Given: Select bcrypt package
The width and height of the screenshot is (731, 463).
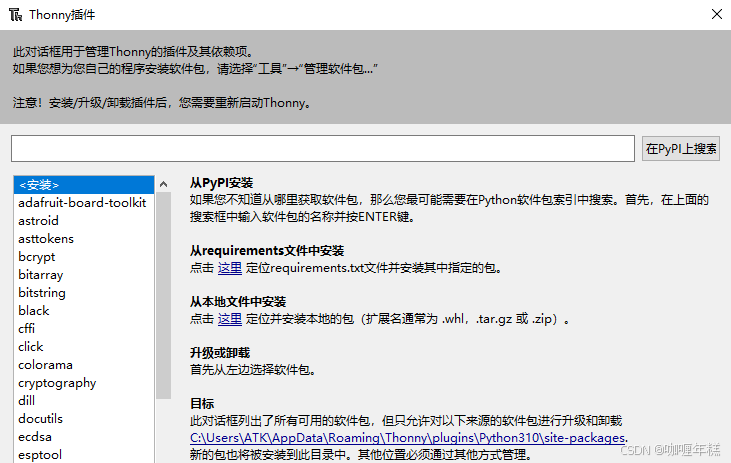Looking at the screenshot, I should 84,257.
